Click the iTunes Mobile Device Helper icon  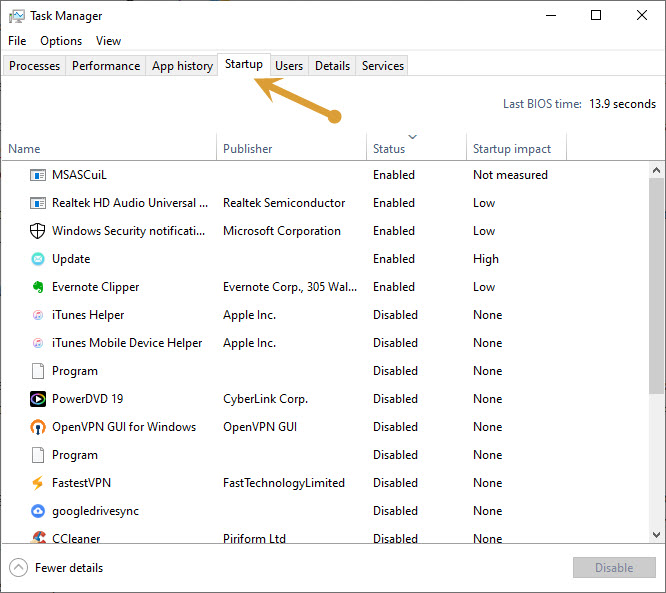38,343
